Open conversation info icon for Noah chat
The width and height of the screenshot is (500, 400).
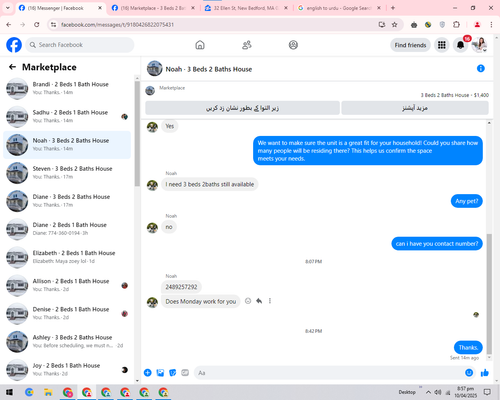[x=480, y=68]
